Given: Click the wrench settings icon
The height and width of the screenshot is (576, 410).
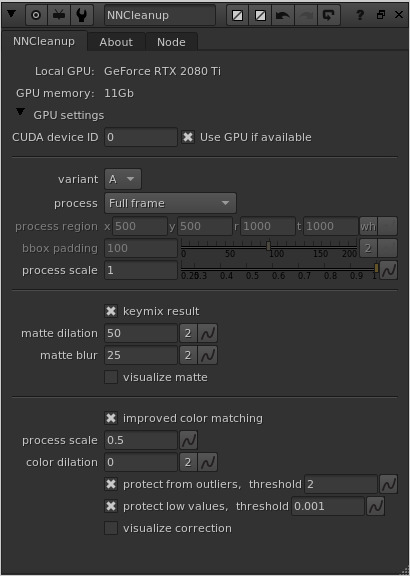Looking at the screenshot, I should (81, 15).
